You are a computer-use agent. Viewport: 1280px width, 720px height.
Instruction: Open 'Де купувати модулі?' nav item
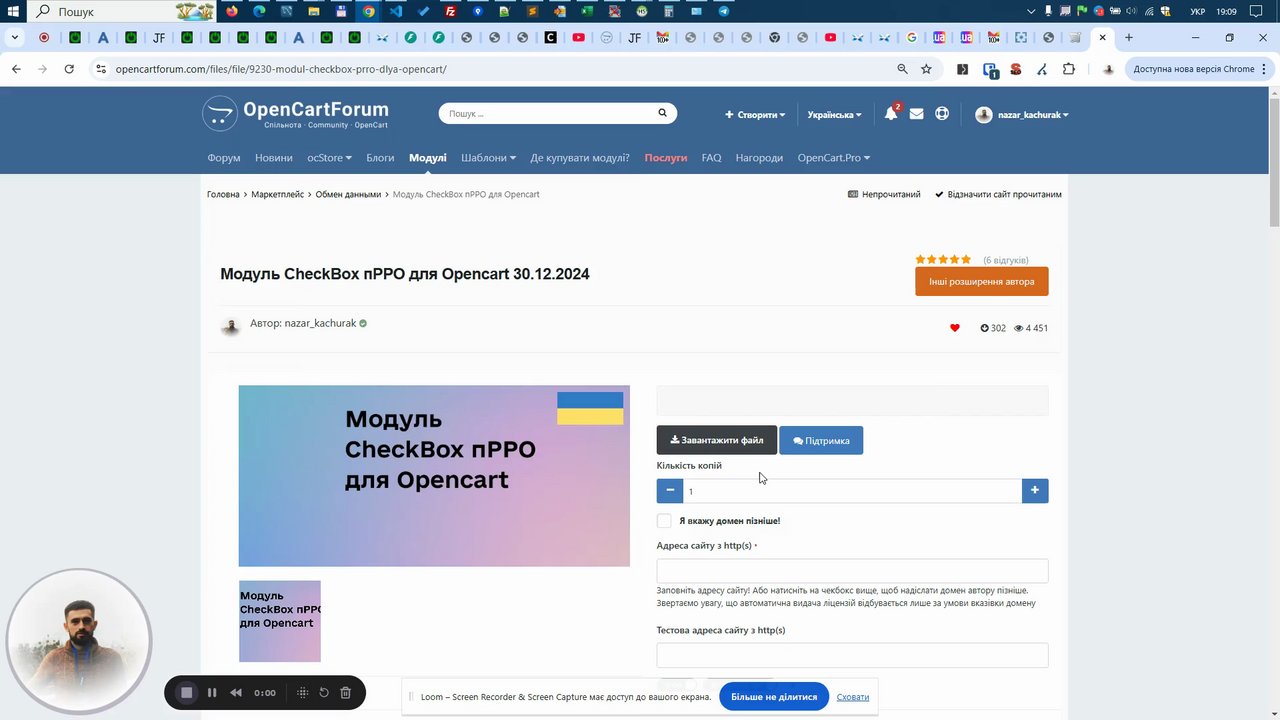coord(580,158)
